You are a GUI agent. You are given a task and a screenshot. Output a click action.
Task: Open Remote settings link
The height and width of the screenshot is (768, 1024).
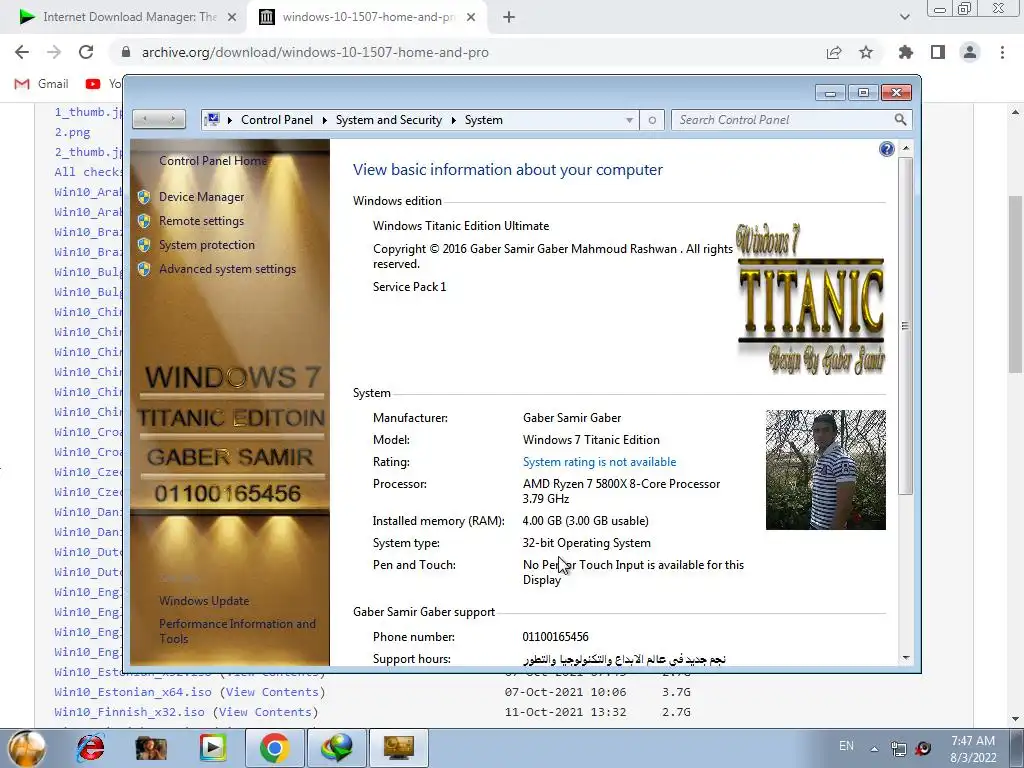click(201, 221)
